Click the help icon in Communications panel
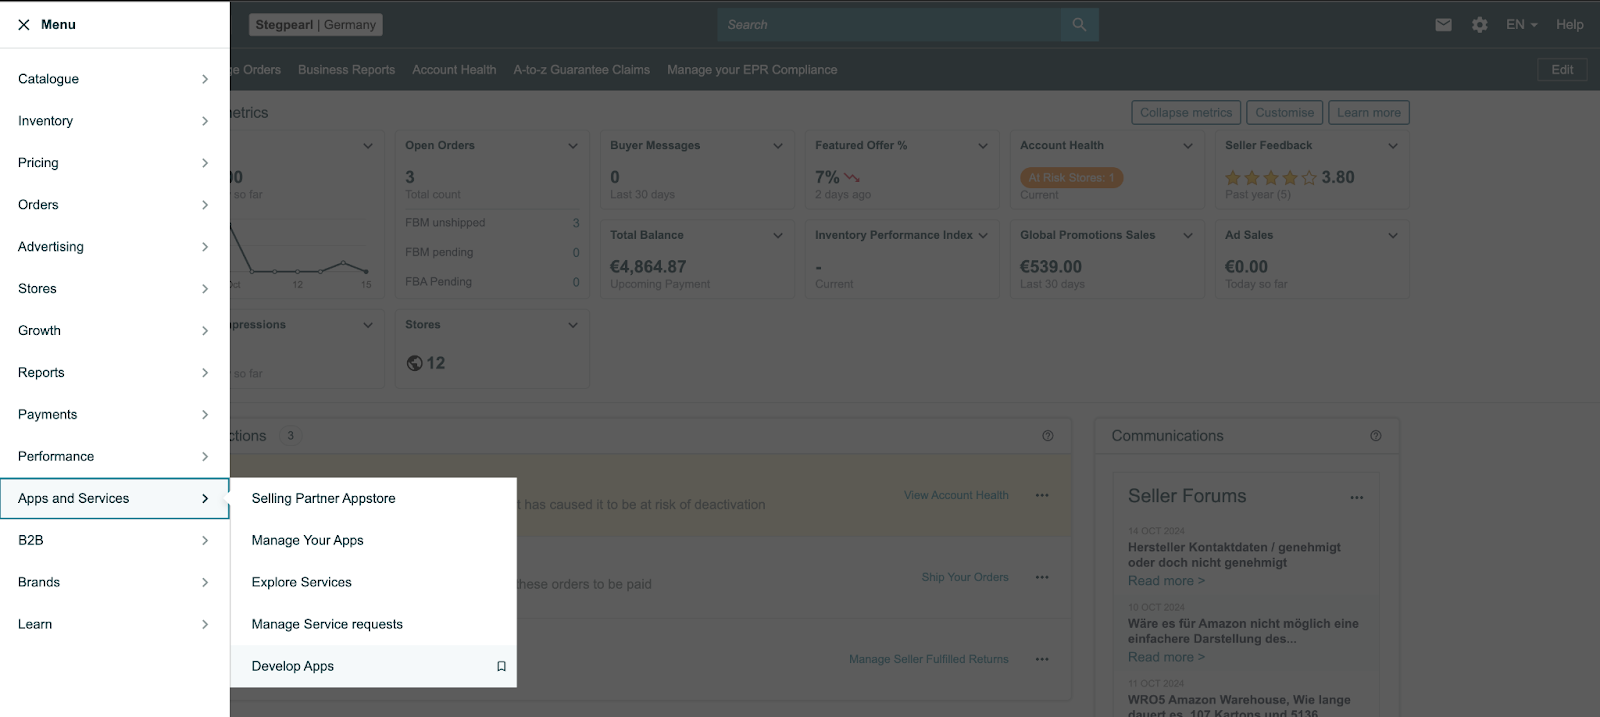Screen dimensions: 1600x717 tap(1376, 436)
